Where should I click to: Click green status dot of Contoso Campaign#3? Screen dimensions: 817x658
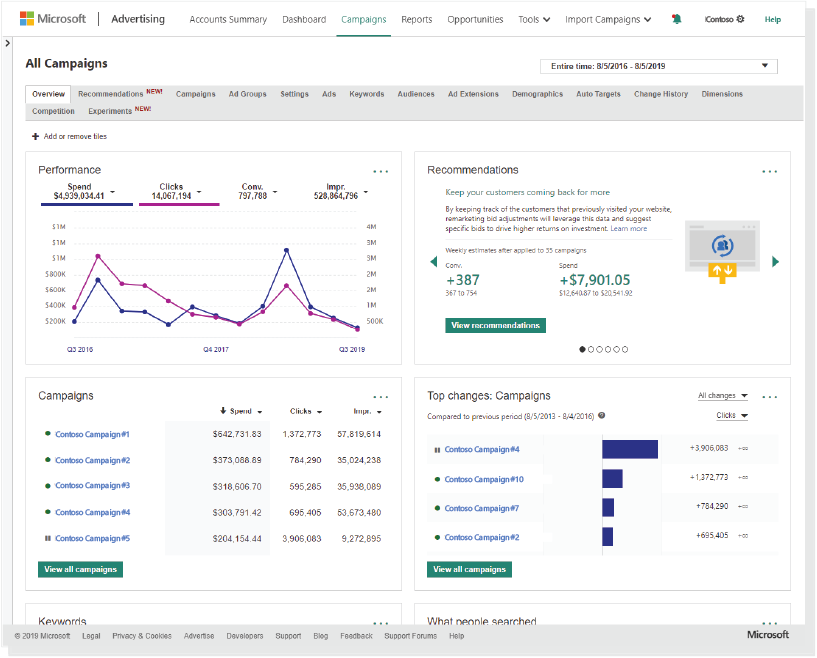(x=48, y=486)
